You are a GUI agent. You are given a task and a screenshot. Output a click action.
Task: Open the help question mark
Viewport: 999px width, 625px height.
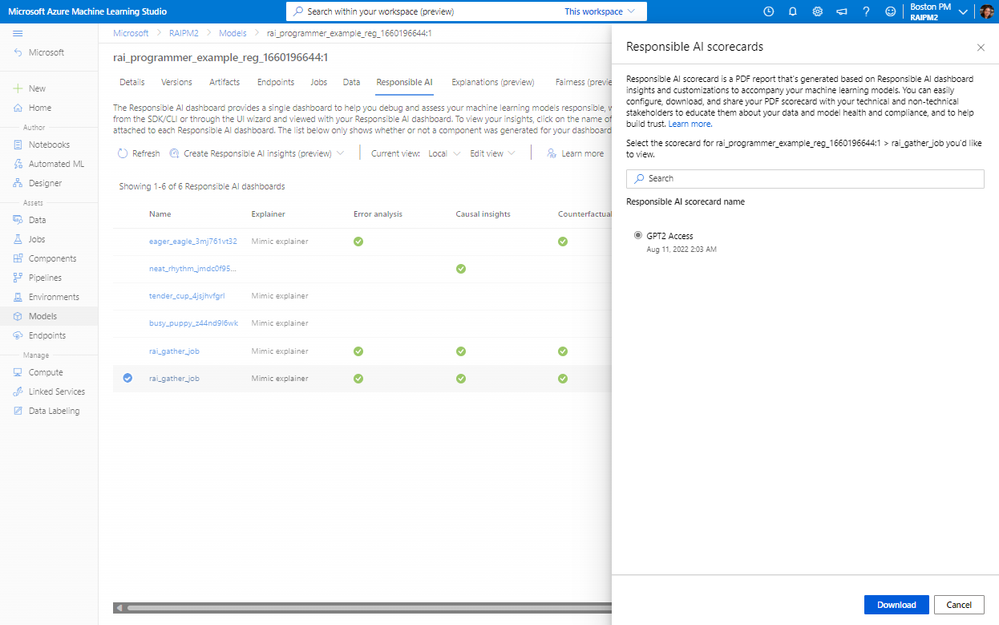(x=866, y=11)
